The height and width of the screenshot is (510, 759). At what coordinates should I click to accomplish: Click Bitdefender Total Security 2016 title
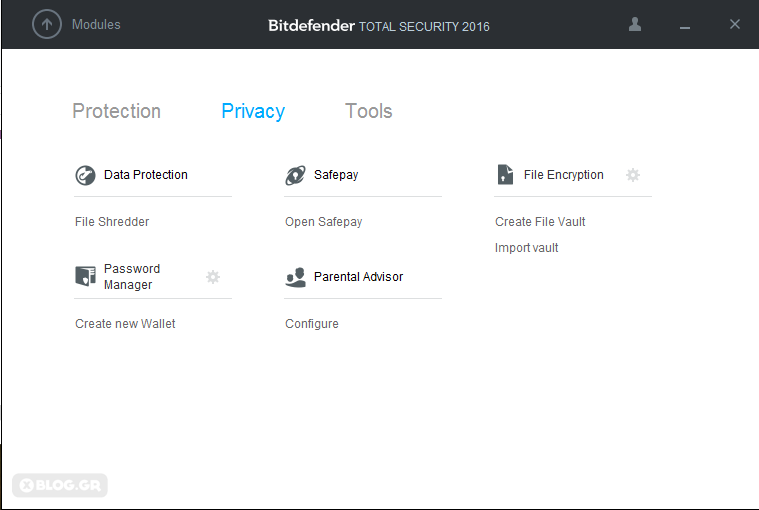pos(379,26)
